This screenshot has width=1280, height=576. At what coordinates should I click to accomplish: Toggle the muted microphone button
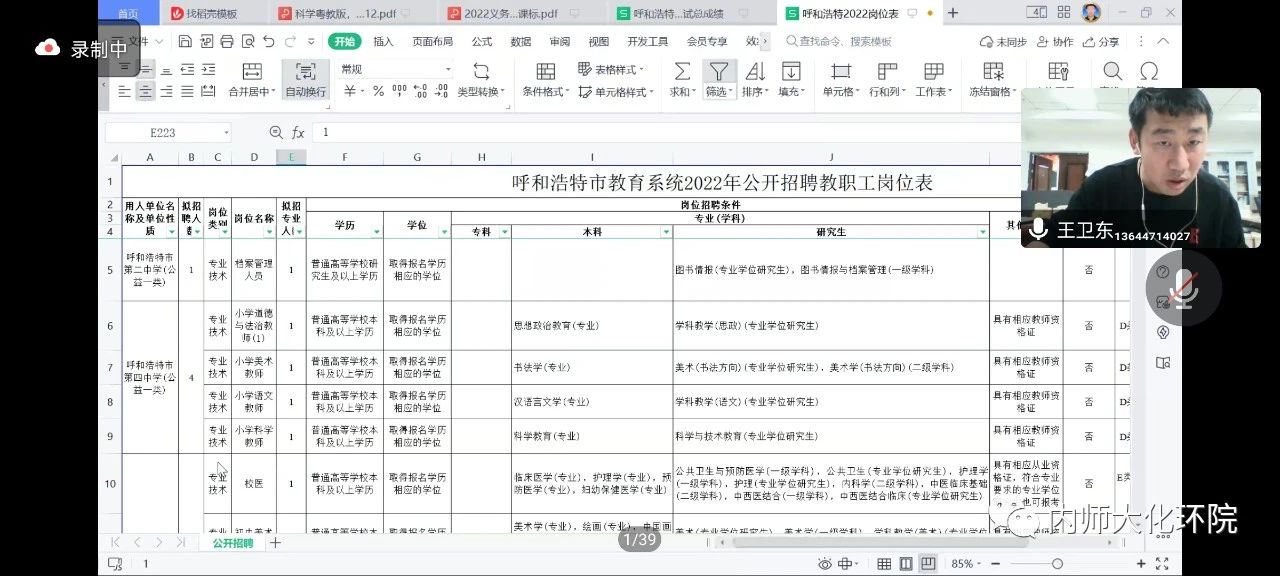pyautogui.click(x=1183, y=288)
